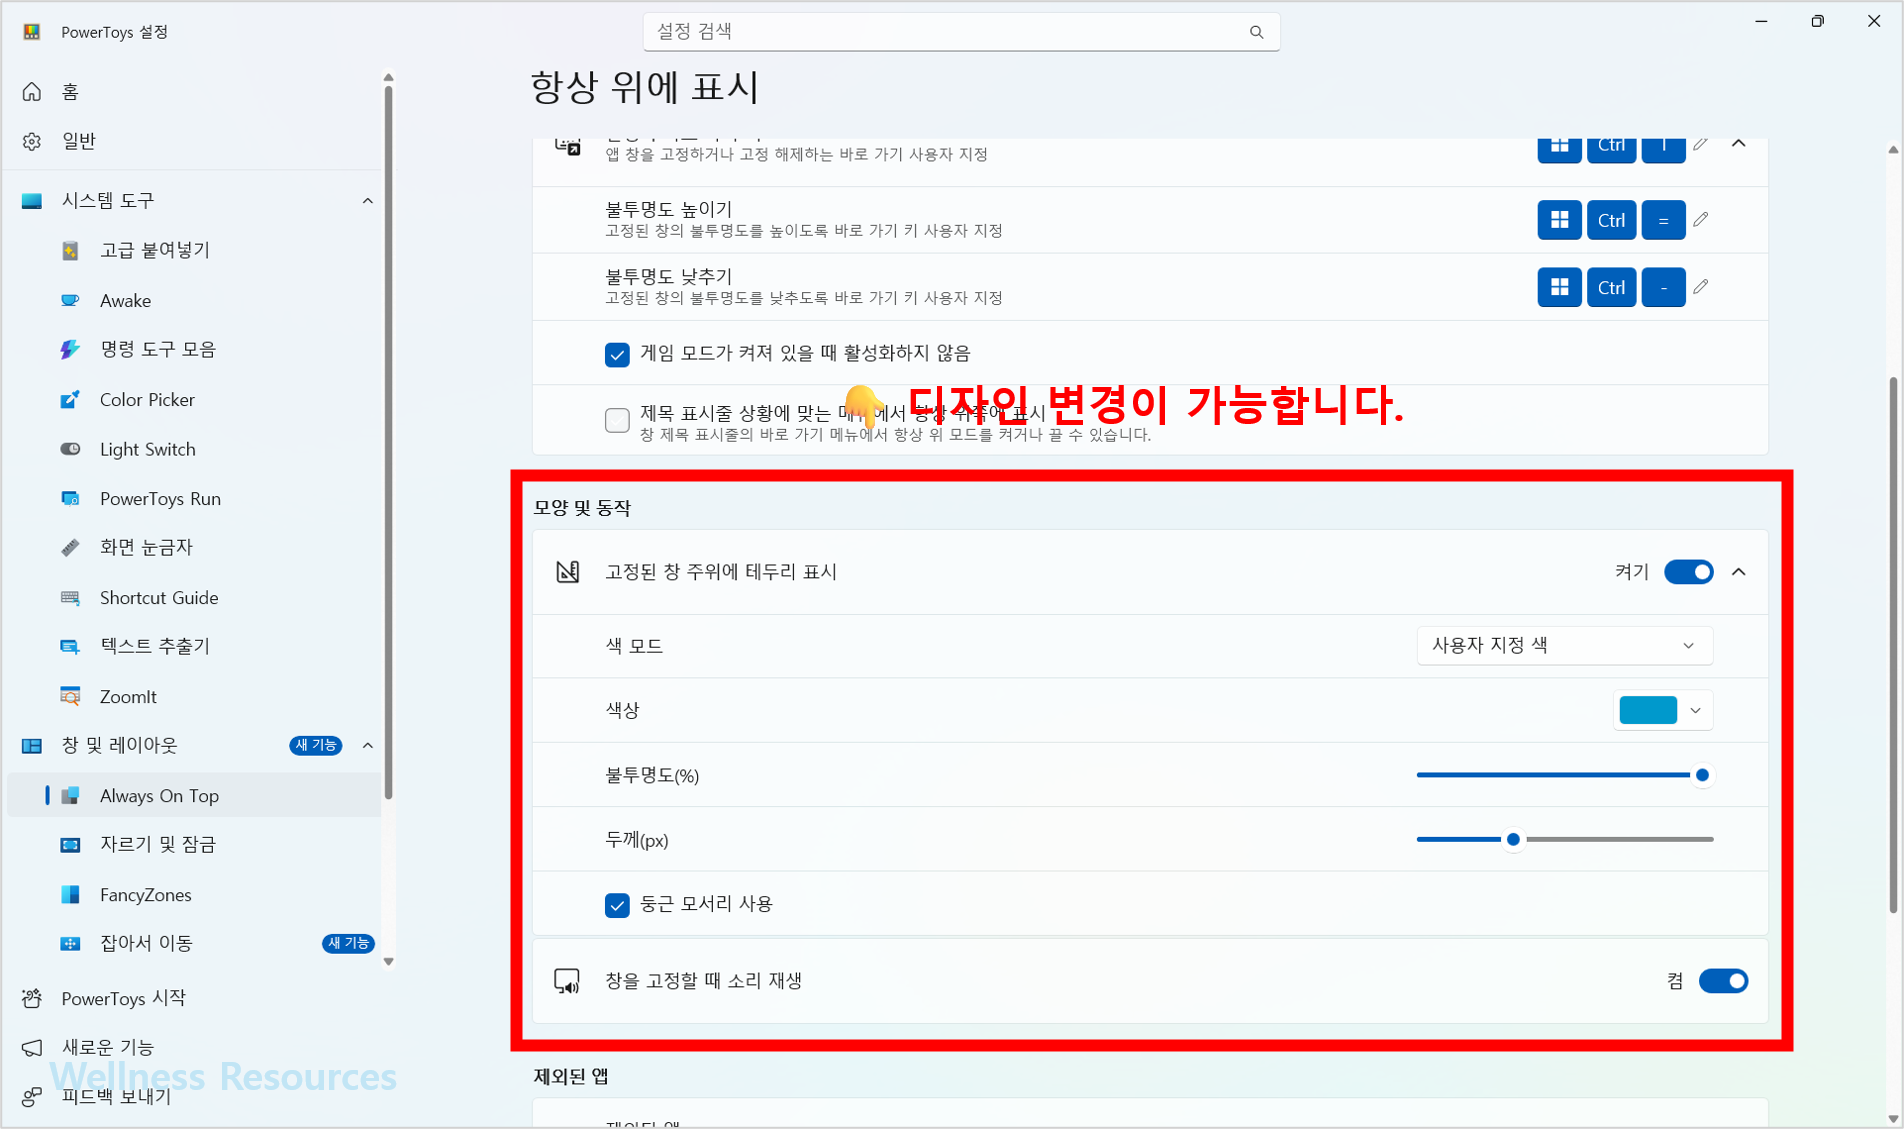Click 시스템 도구 monitor icon
1904x1129 pixels.
tap(32, 201)
